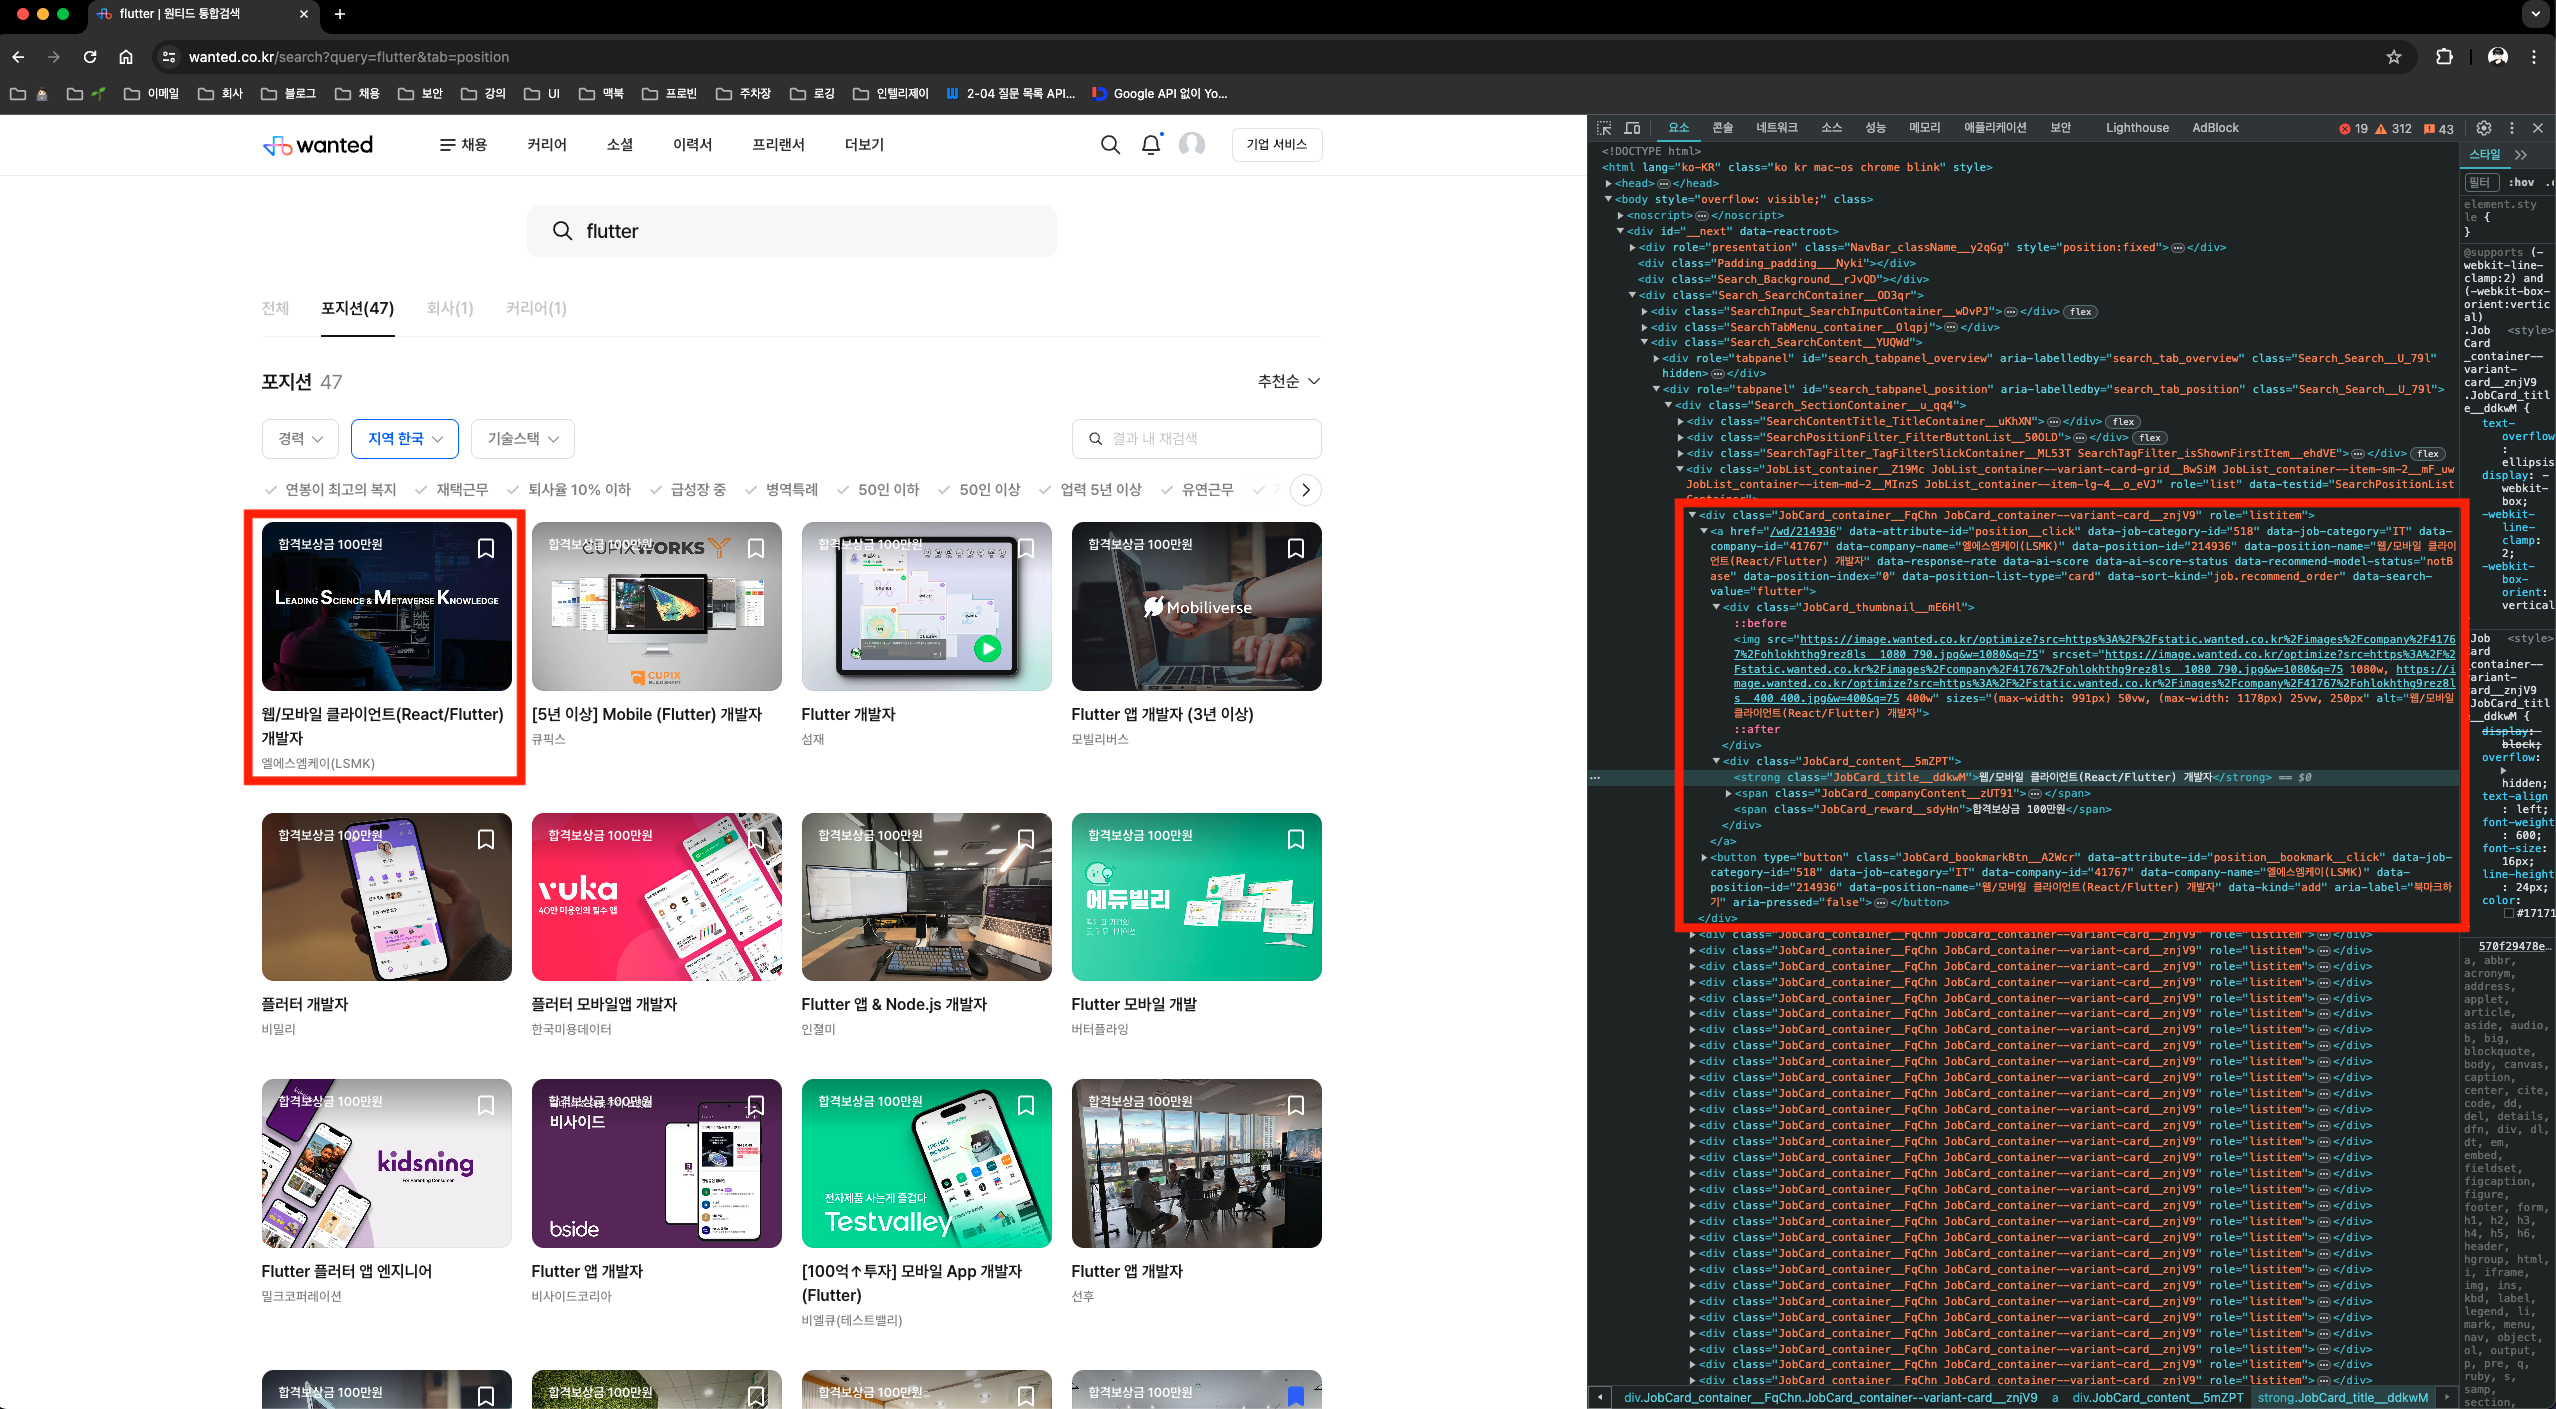Open the Google API 없이 Yo... bookmark
This screenshot has width=2556, height=1409.
1160,93
